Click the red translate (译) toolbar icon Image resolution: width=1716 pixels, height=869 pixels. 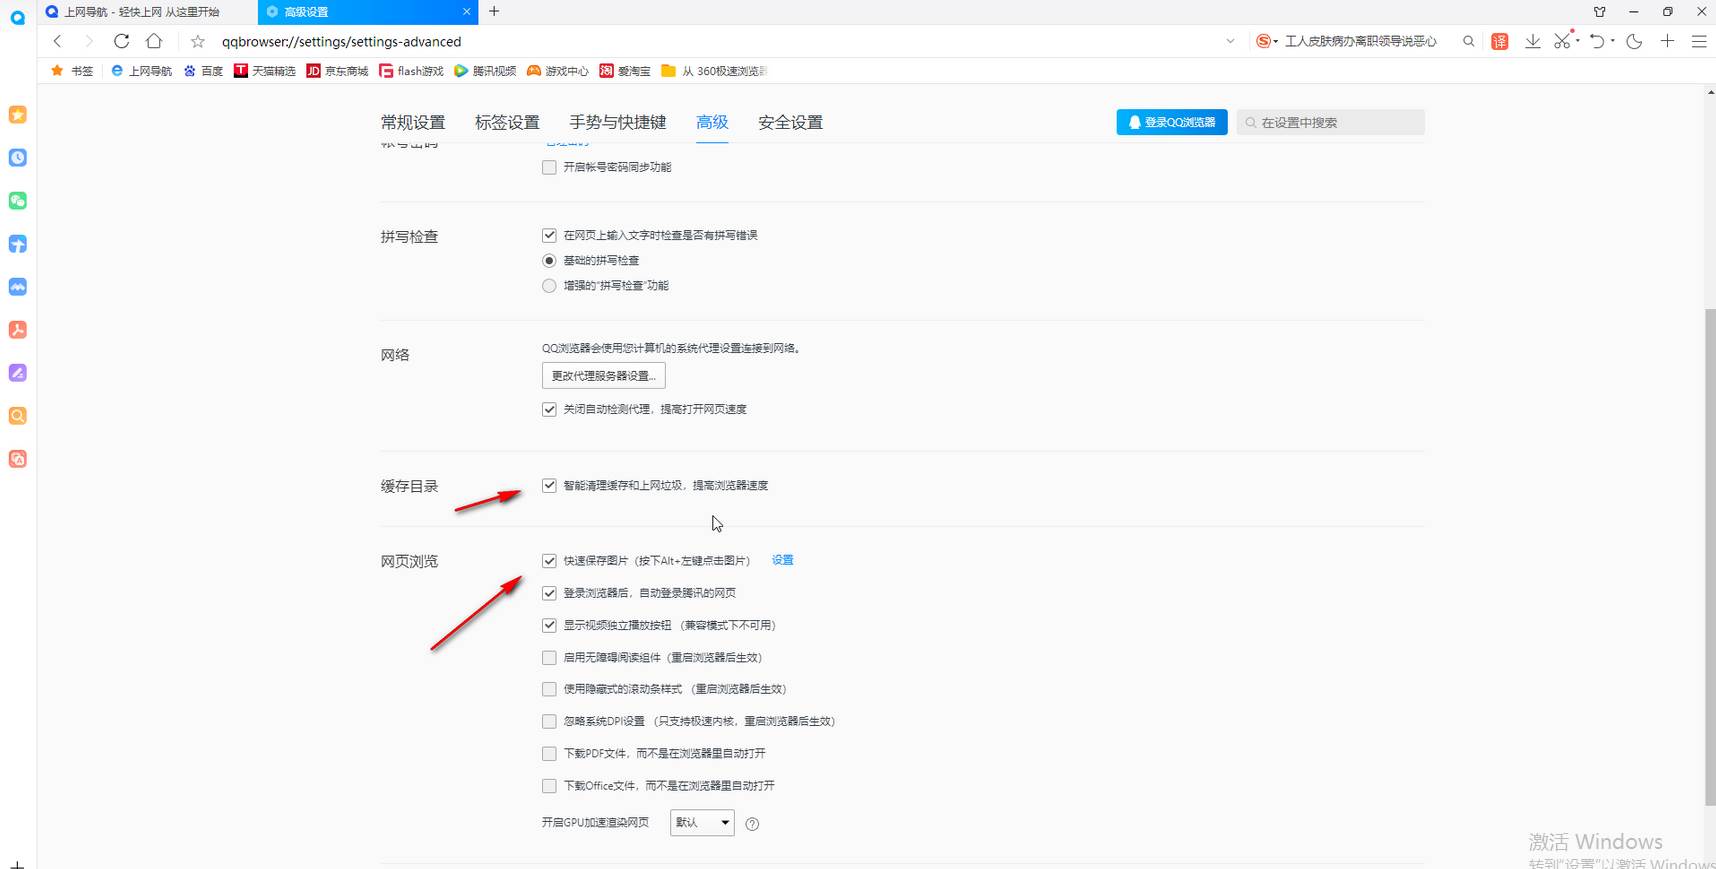coord(1499,41)
